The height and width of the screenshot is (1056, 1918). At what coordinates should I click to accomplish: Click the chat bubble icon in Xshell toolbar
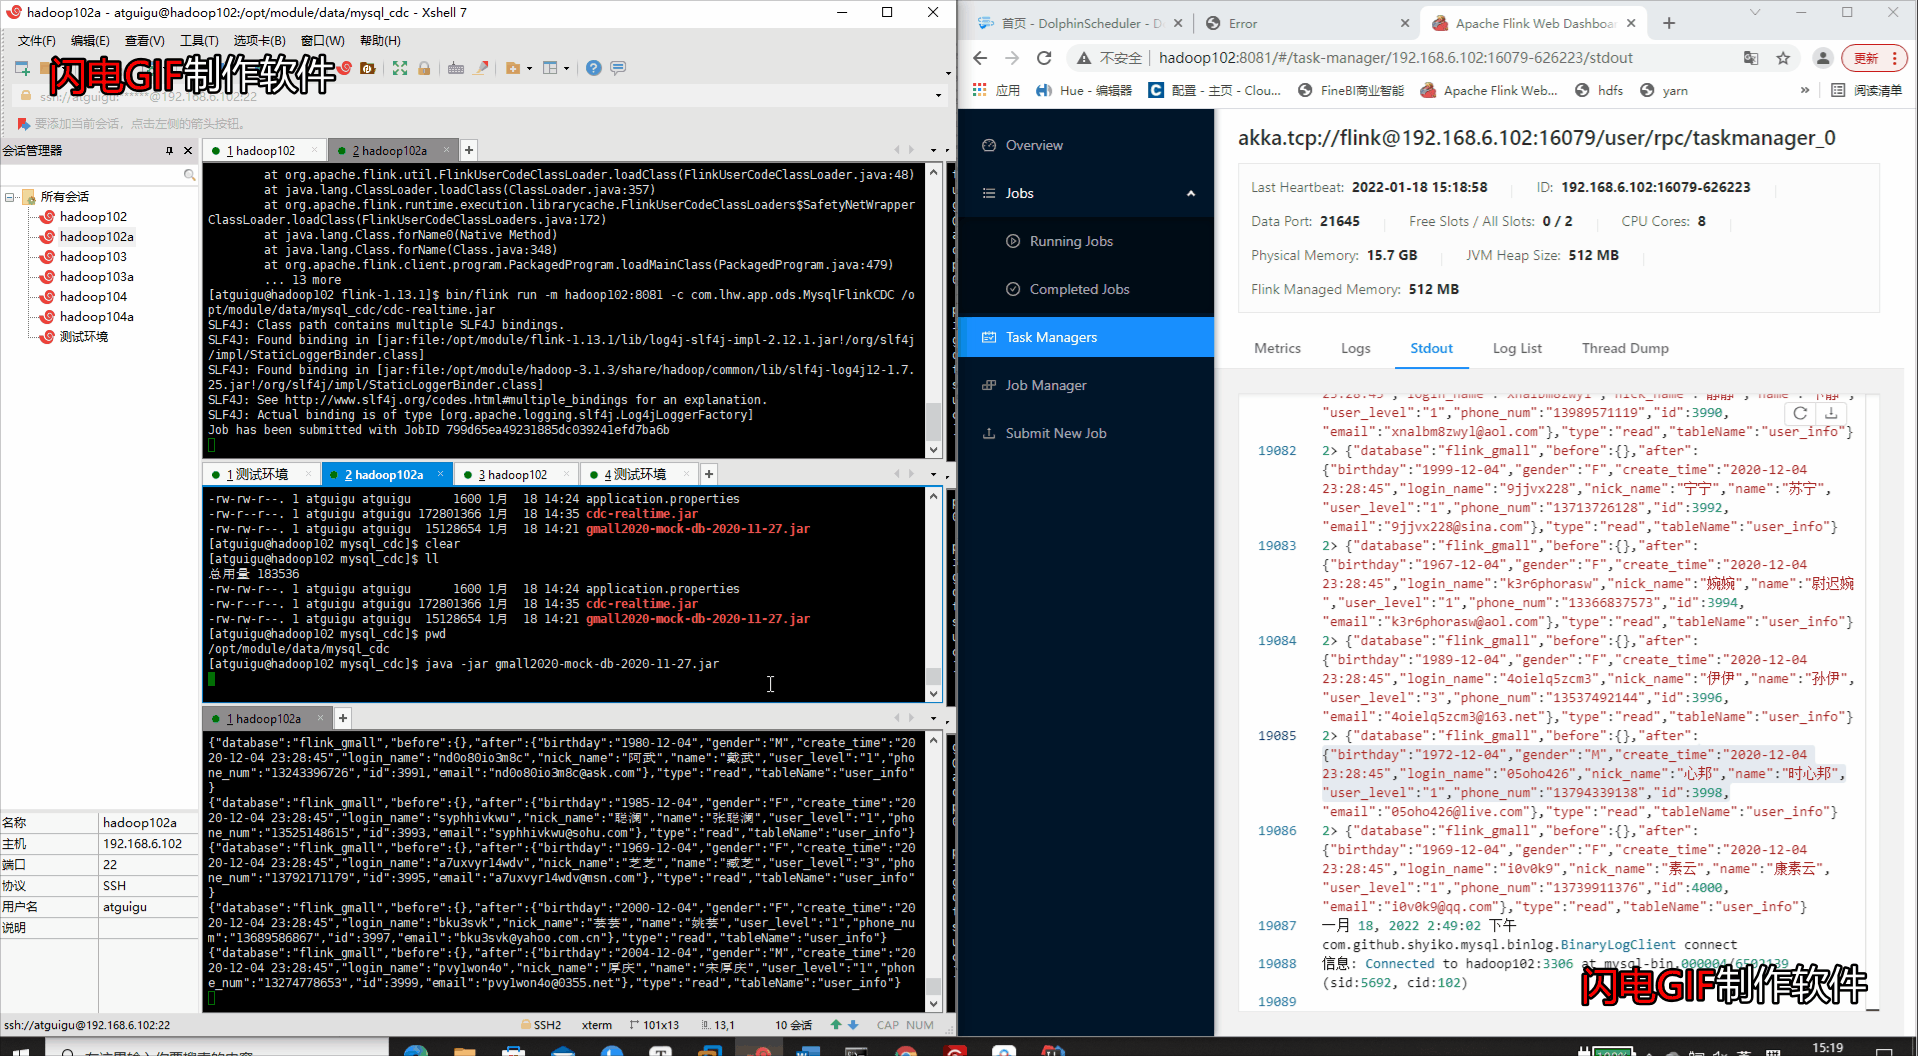[x=618, y=68]
